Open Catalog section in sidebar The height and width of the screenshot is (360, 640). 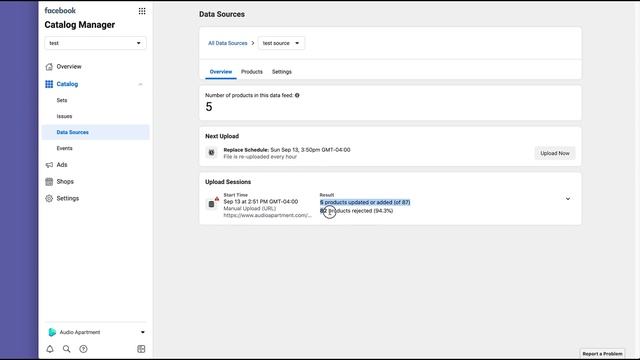[67, 84]
